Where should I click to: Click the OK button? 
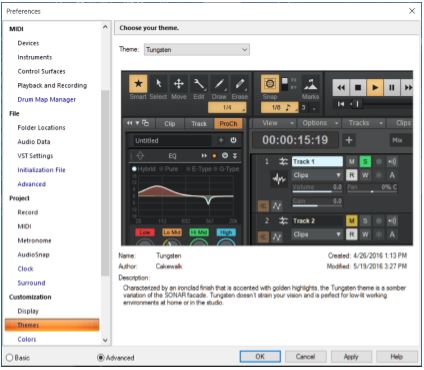260,357
